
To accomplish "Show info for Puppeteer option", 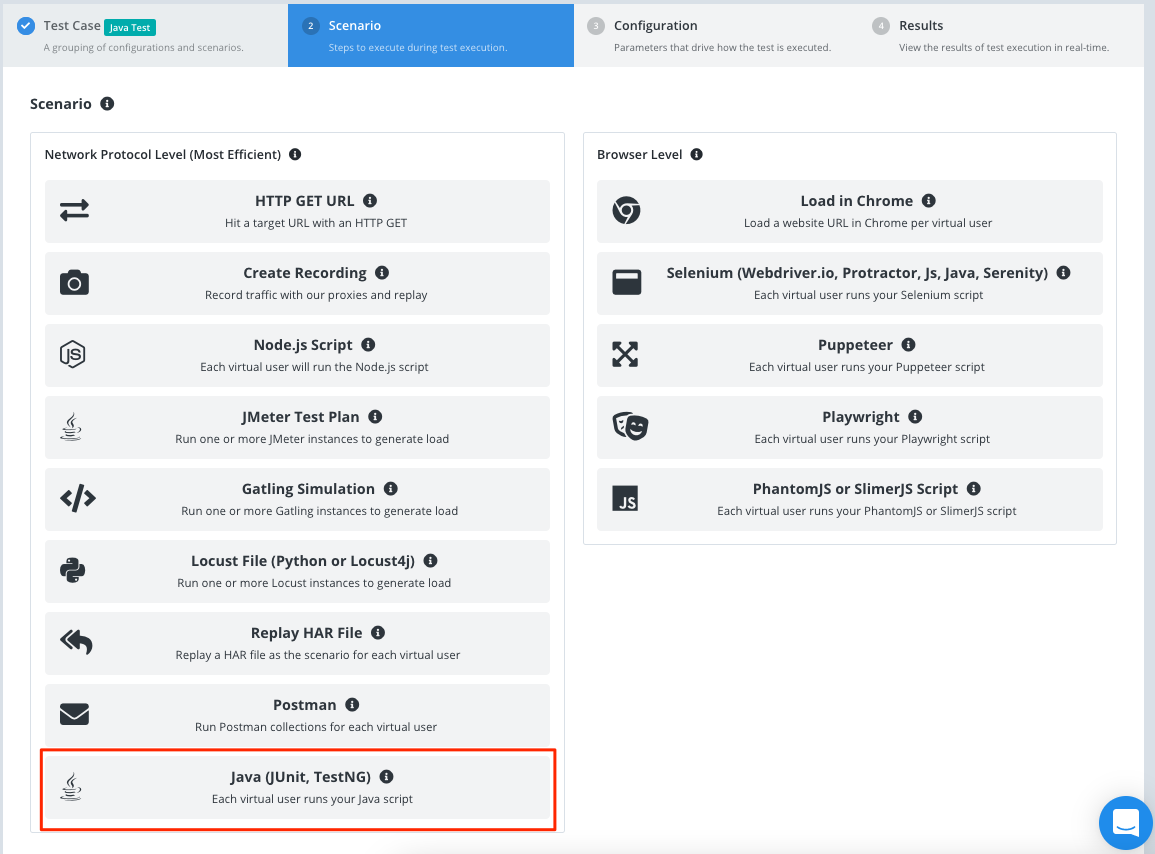I will [x=909, y=345].
